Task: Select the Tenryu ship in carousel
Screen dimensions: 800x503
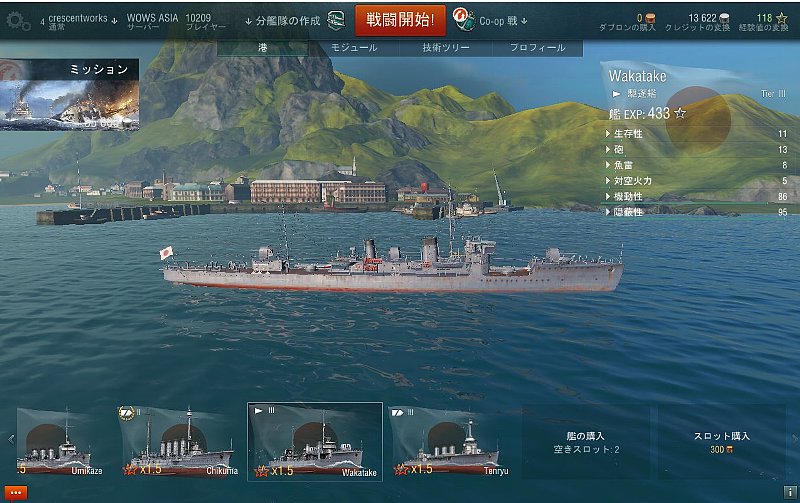Action: click(450, 442)
